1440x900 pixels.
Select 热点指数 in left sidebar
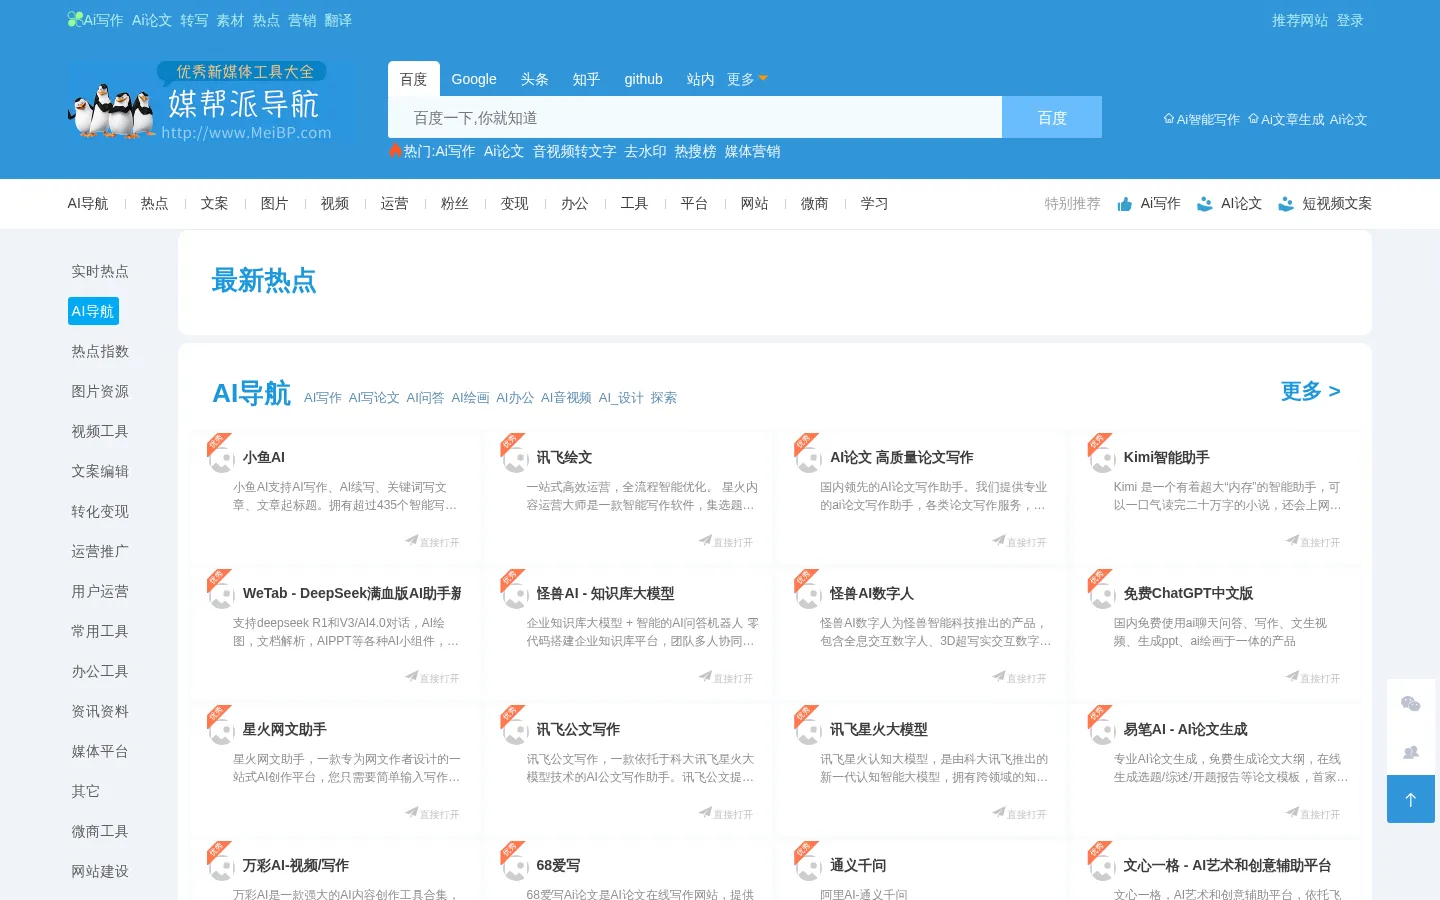(x=100, y=351)
